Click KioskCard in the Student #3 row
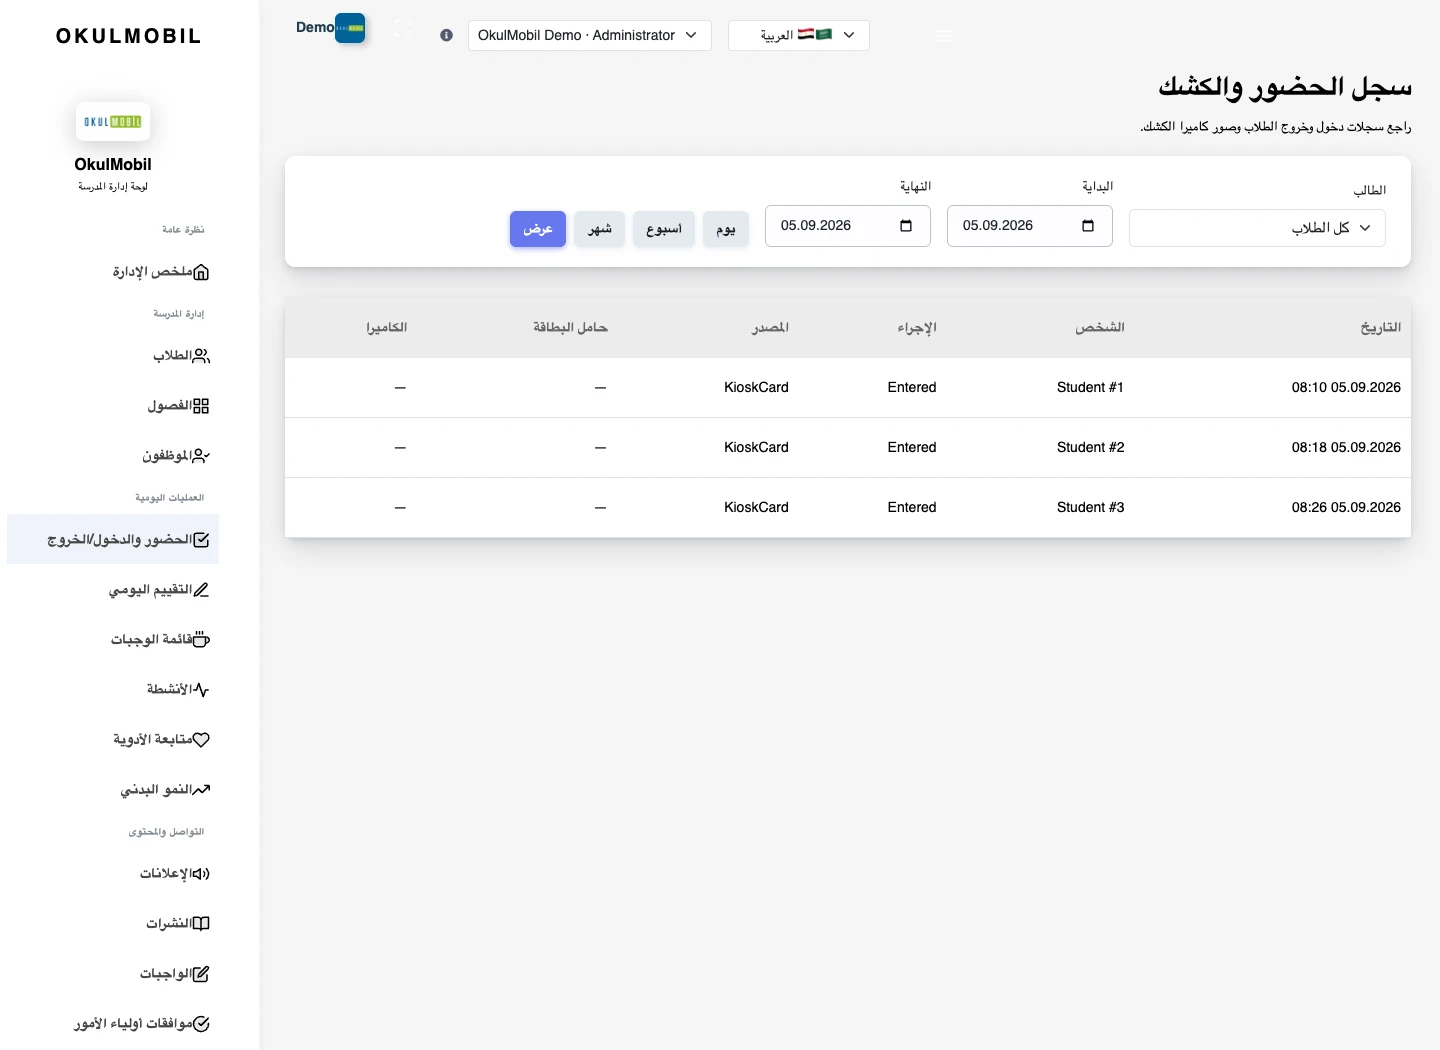 [x=756, y=508]
